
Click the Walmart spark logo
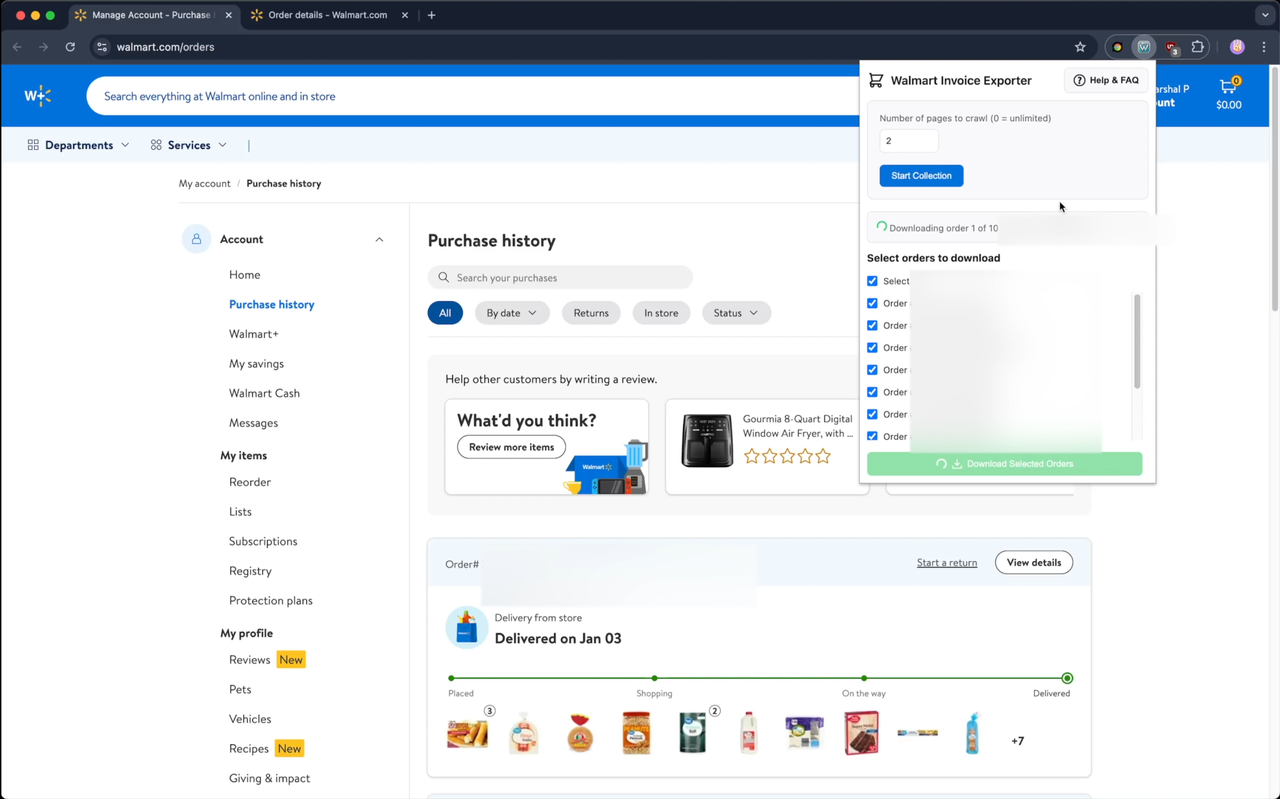(x=37, y=95)
